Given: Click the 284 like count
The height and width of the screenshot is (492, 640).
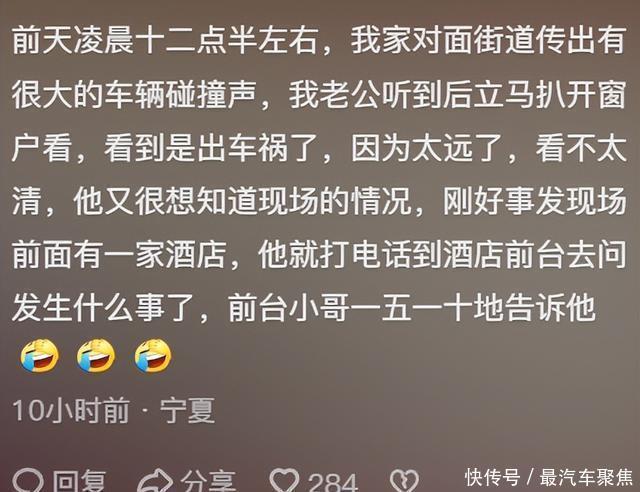Looking at the screenshot, I should (x=333, y=482).
